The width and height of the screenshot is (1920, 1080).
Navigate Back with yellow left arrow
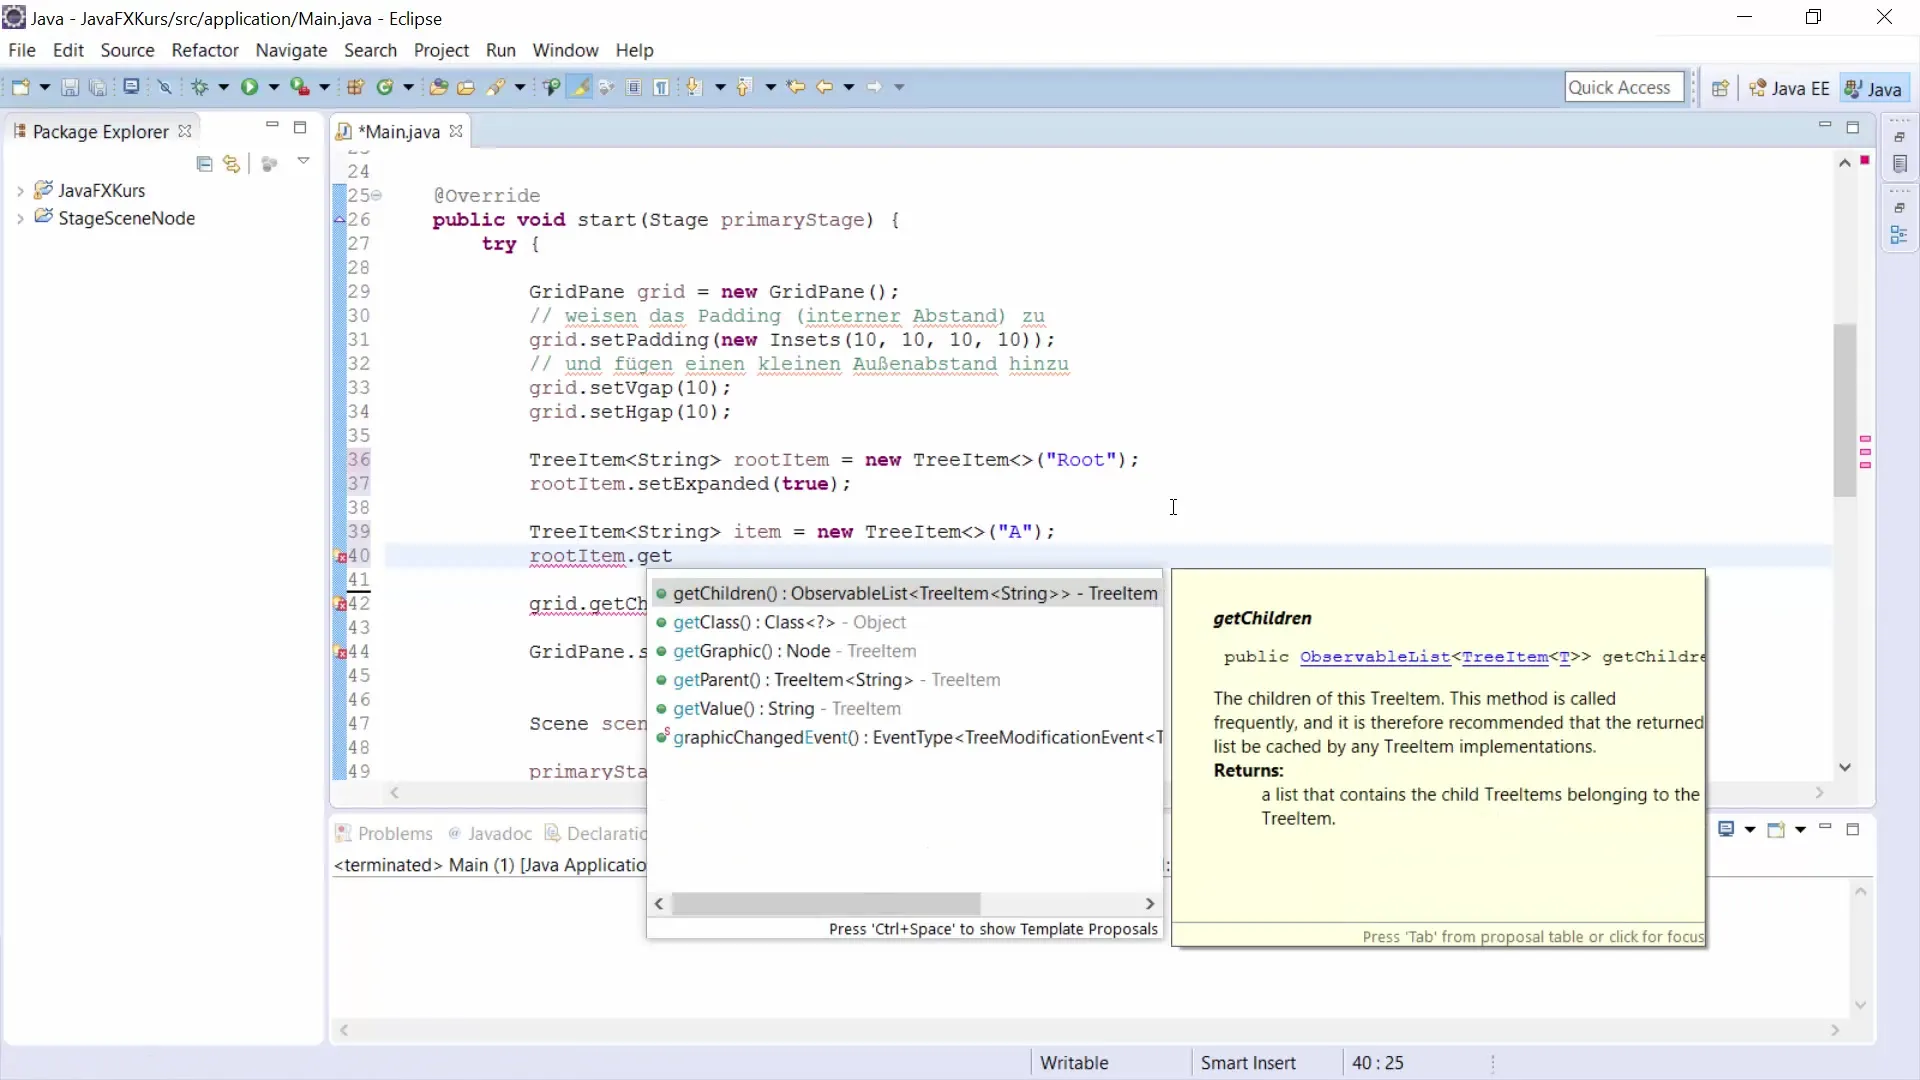point(824,87)
